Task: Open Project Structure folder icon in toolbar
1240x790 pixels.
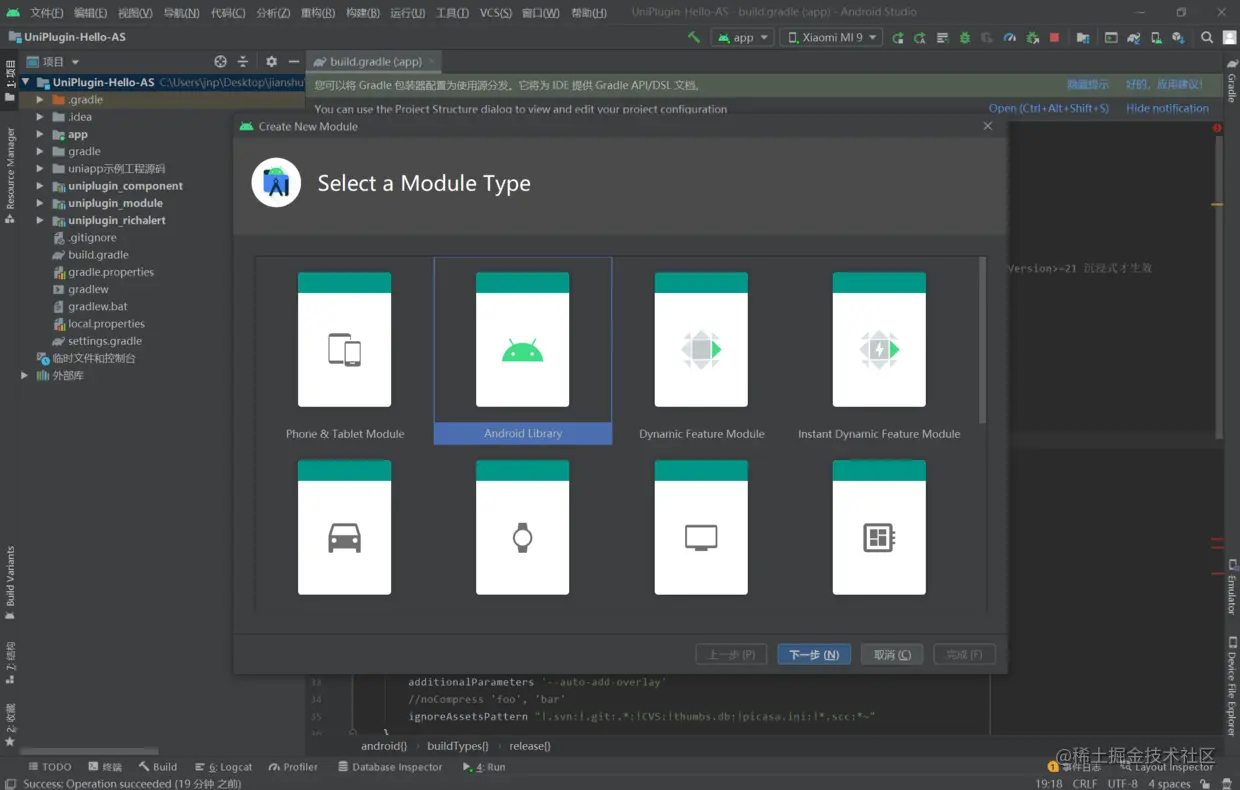Action: (1083, 38)
